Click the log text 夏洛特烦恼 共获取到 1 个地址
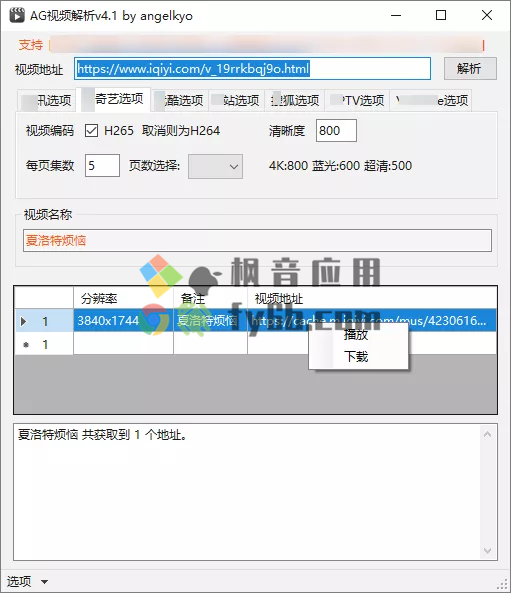Image resolution: width=511 pixels, height=593 pixels. tap(102, 435)
